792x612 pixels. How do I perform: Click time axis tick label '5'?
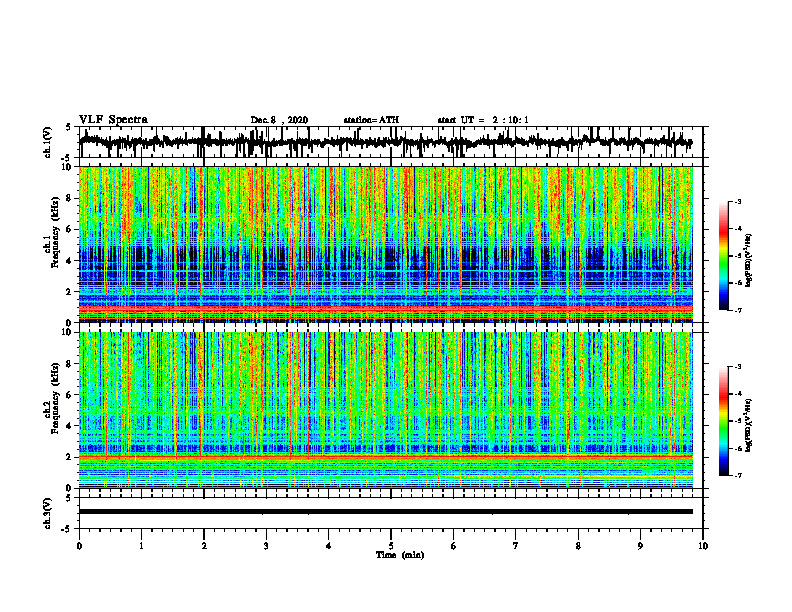tap(391, 546)
